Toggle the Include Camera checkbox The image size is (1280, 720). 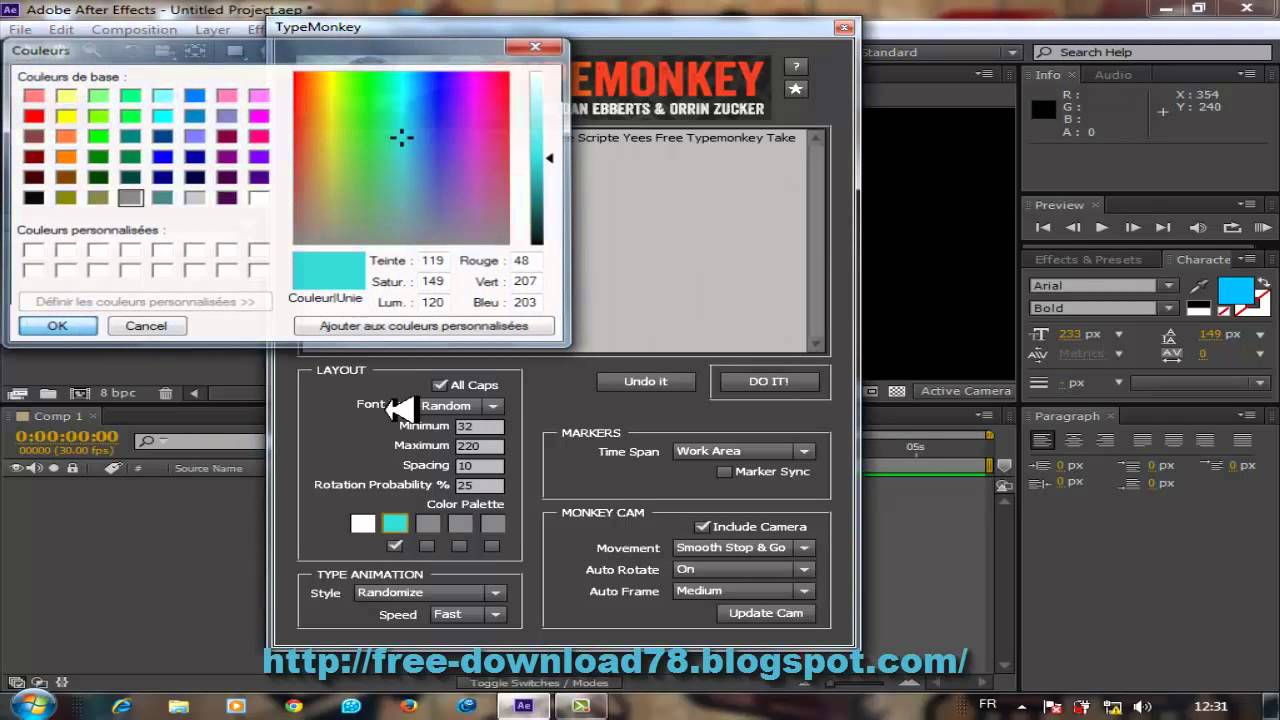pyautogui.click(x=702, y=527)
